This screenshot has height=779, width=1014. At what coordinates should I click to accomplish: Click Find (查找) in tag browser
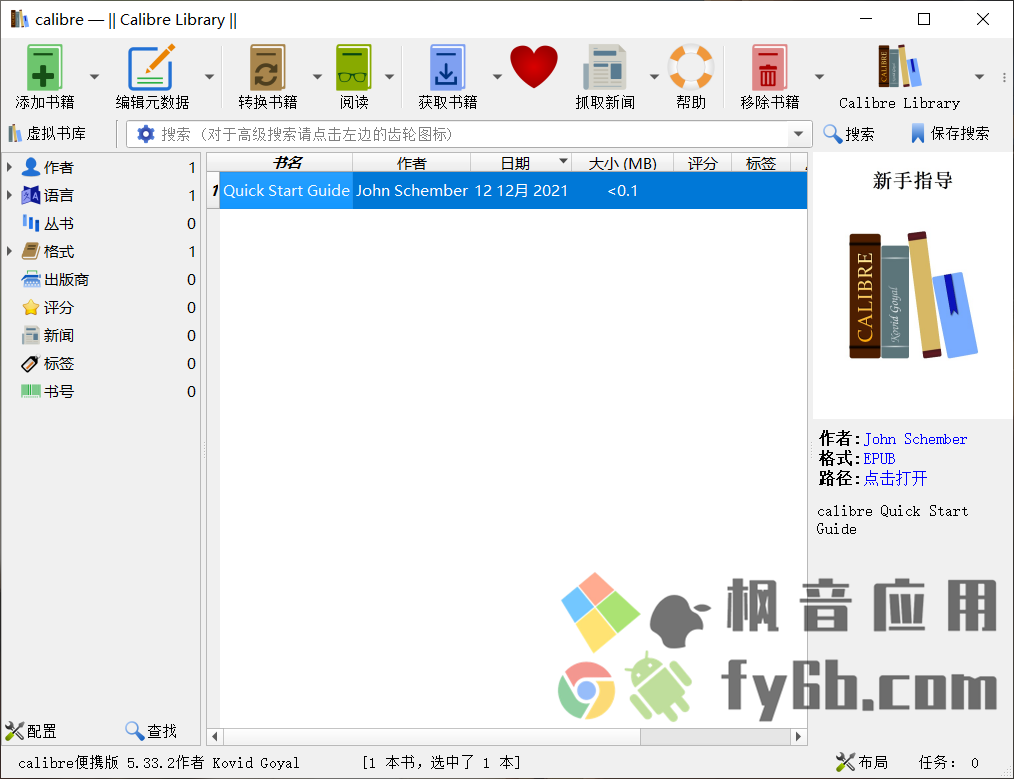[151, 731]
